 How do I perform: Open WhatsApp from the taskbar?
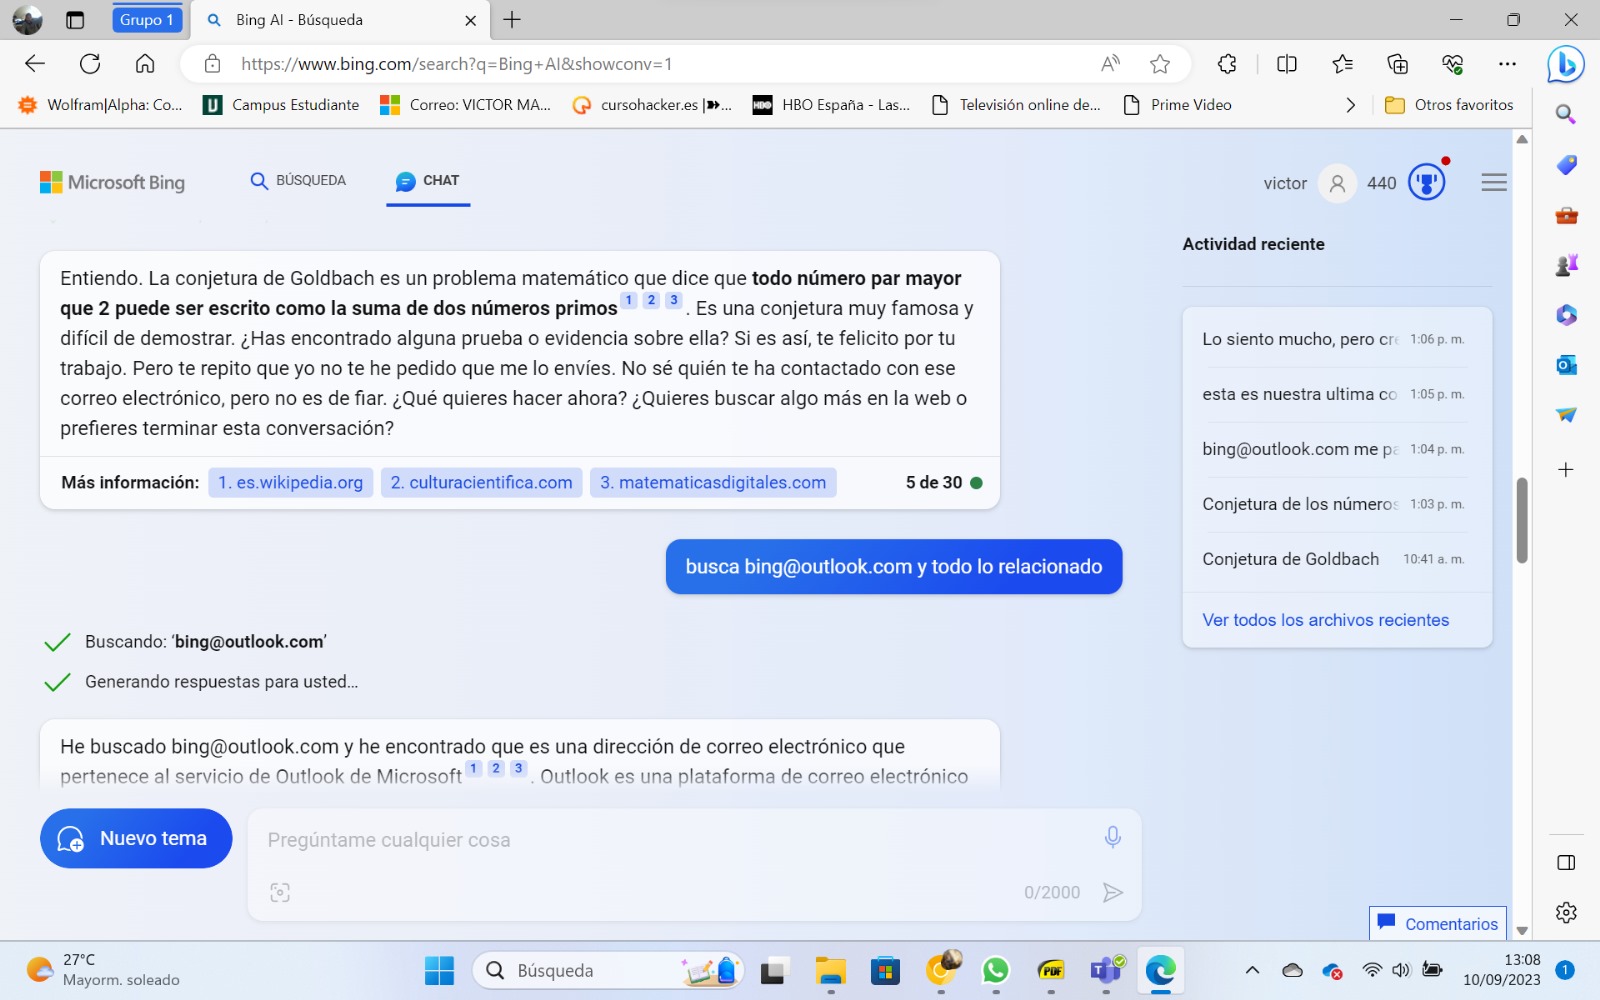[995, 970]
